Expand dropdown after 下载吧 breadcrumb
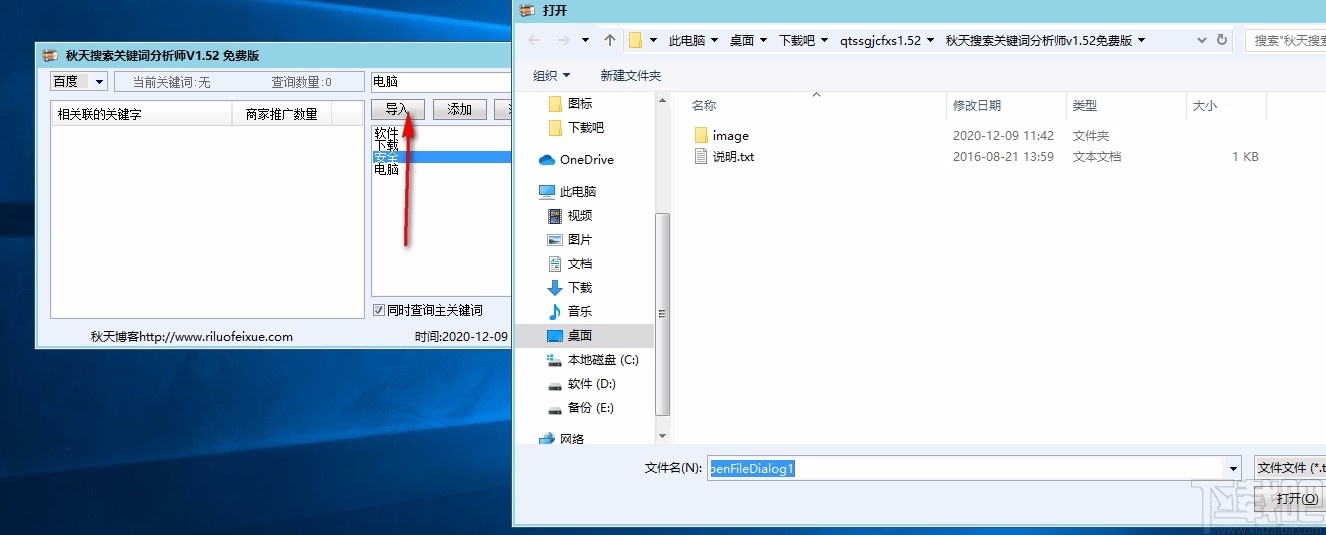Screen dimensions: 1326x535 tap(825, 40)
